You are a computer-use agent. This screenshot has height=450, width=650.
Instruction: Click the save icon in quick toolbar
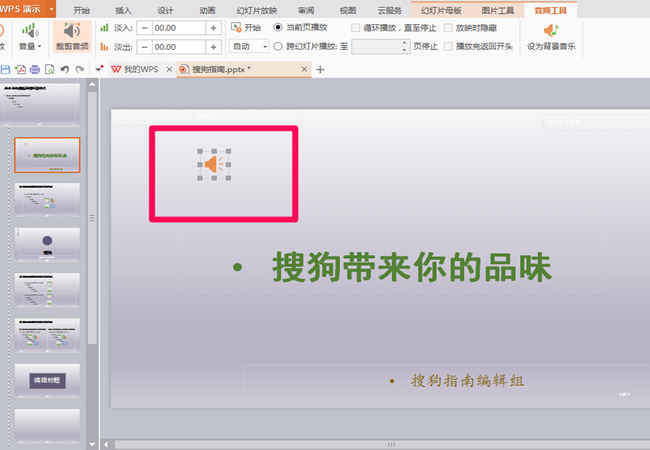[x=5, y=69]
